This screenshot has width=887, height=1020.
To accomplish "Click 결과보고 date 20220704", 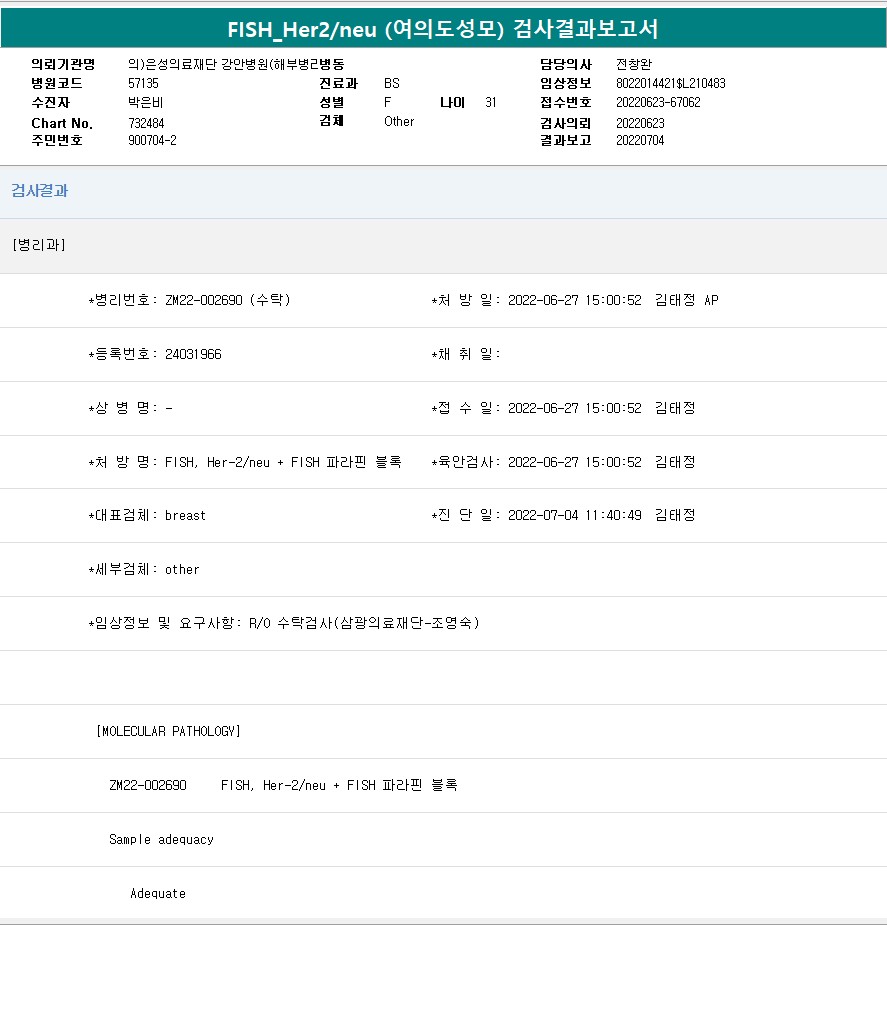I will [x=640, y=141].
